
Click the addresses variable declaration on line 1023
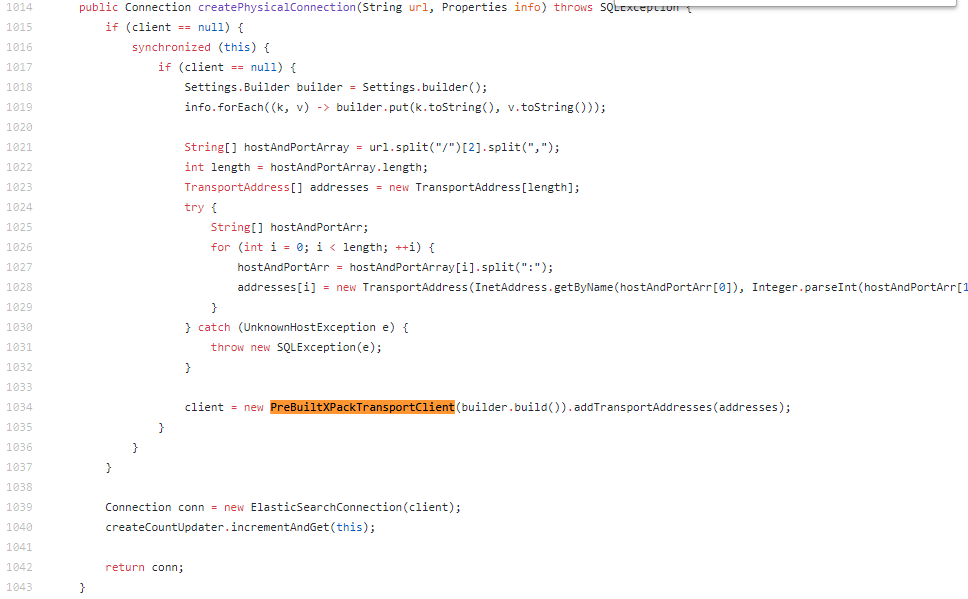[339, 187]
